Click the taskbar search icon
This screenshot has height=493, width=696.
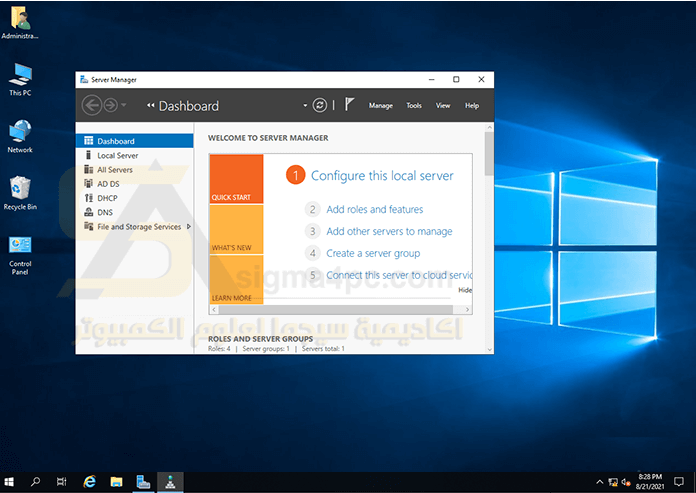click(35, 482)
